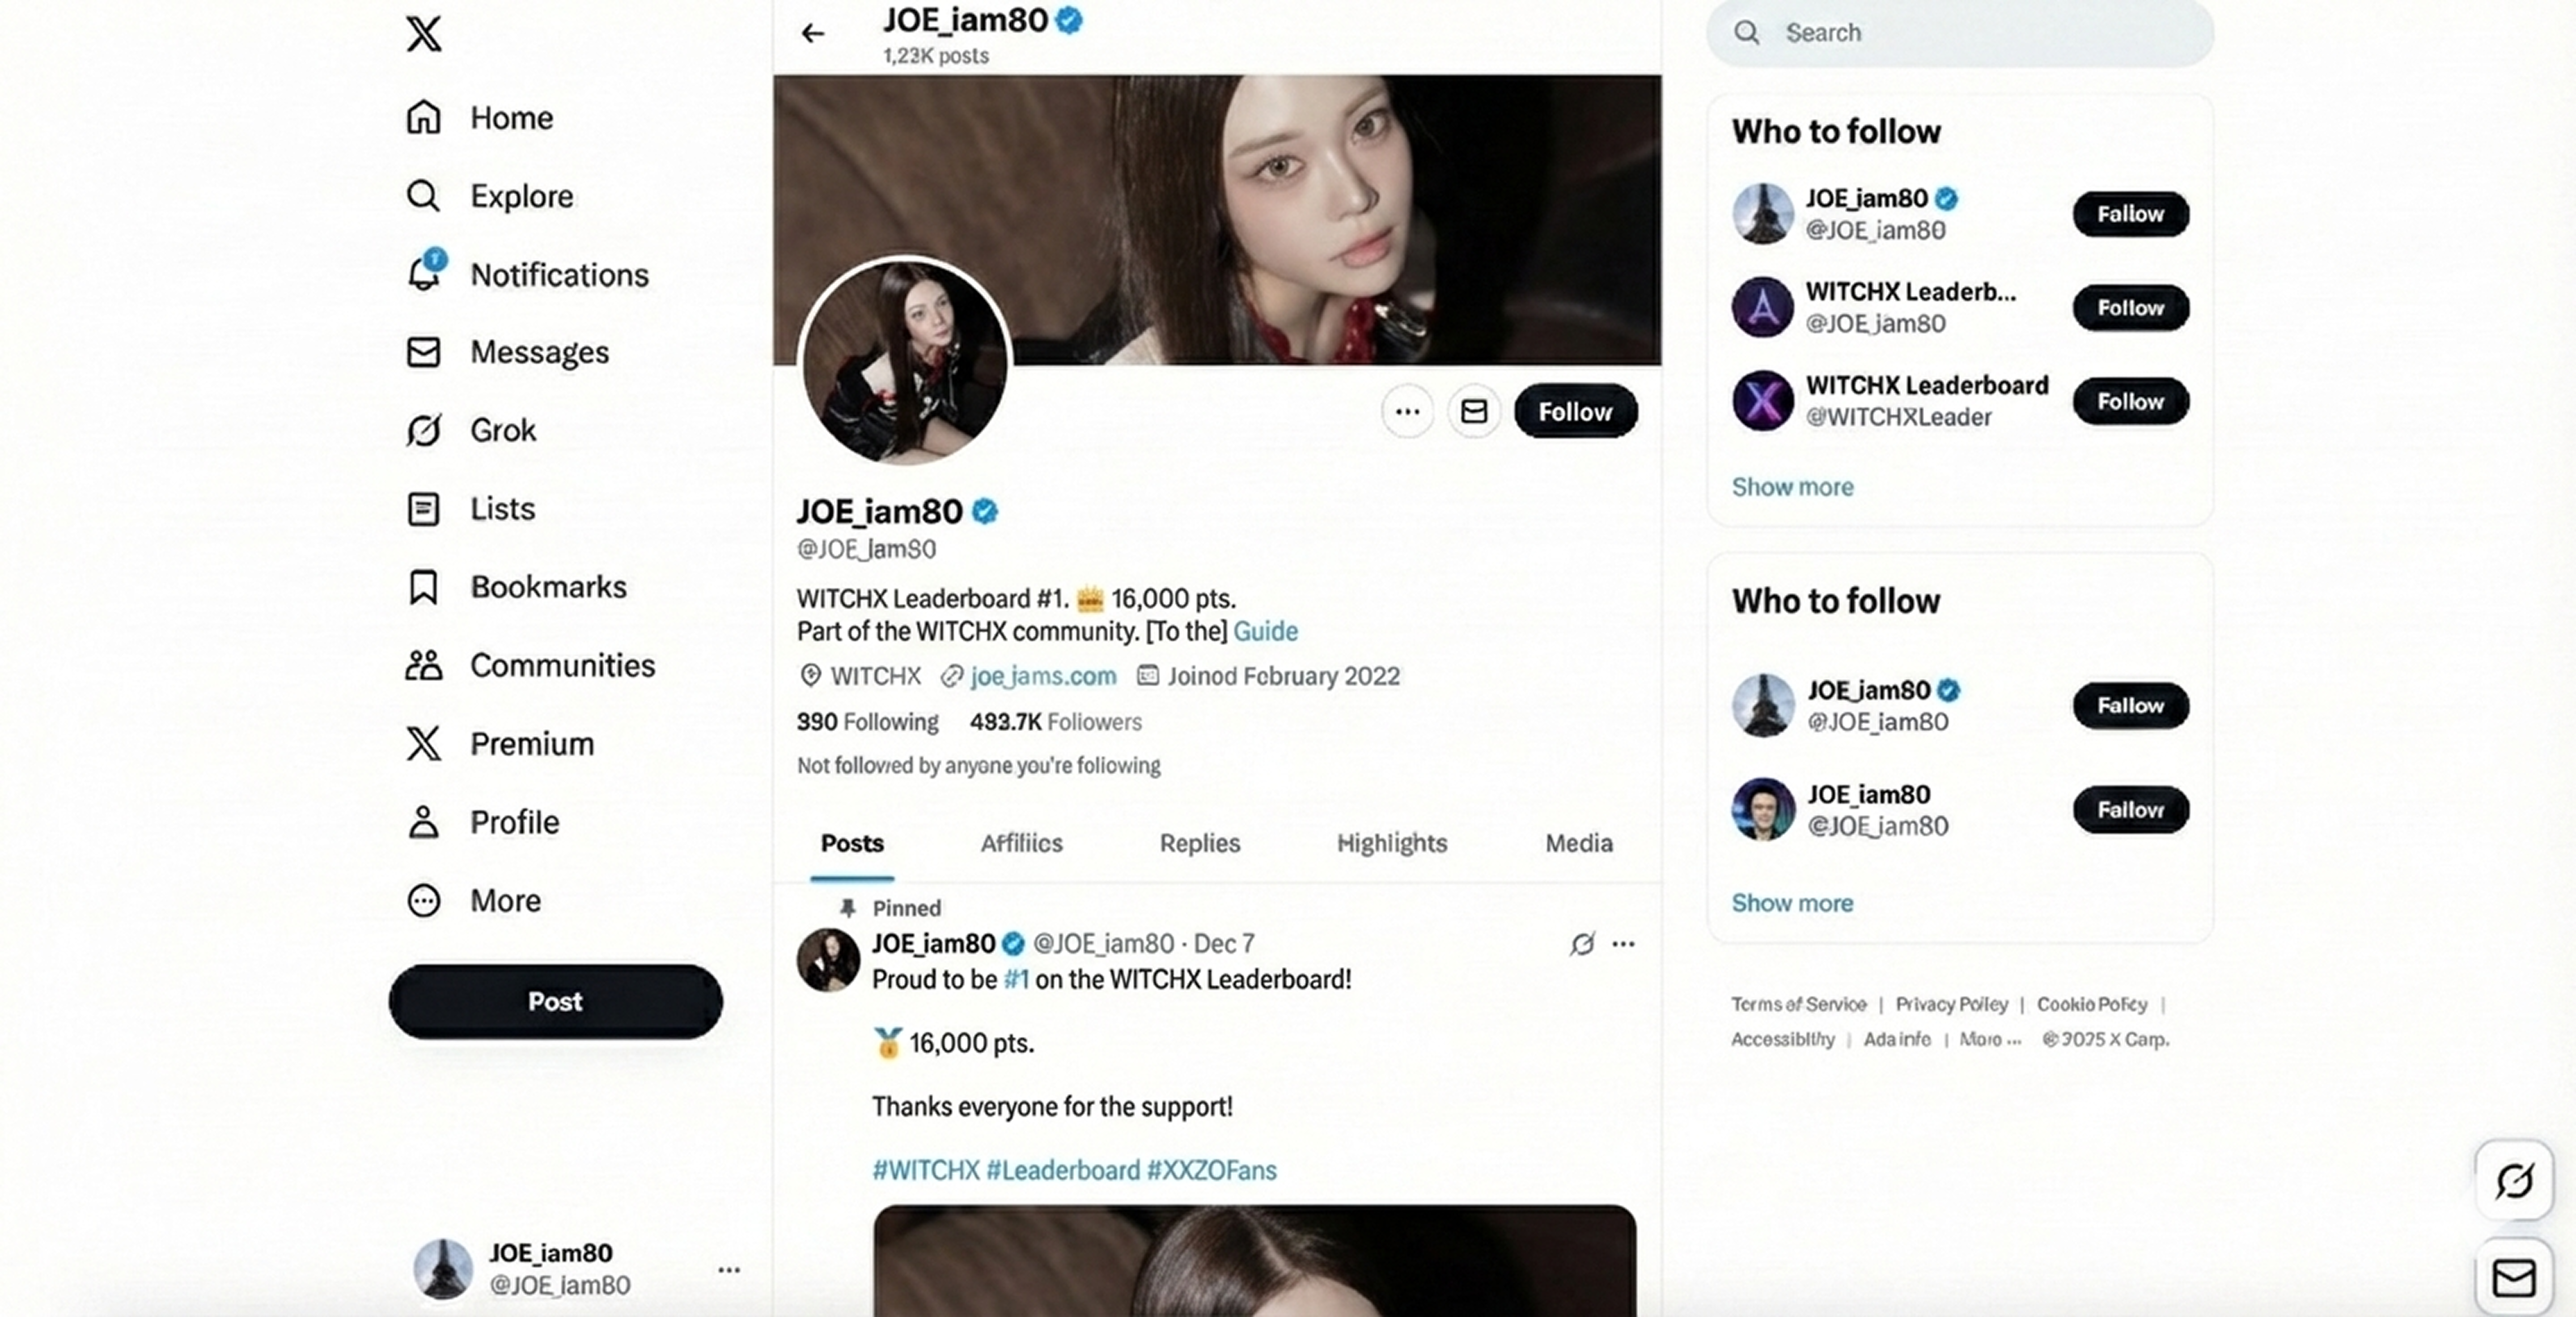The image size is (2576, 1317).
Task: Click the Search input field
Action: pos(1960,33)
